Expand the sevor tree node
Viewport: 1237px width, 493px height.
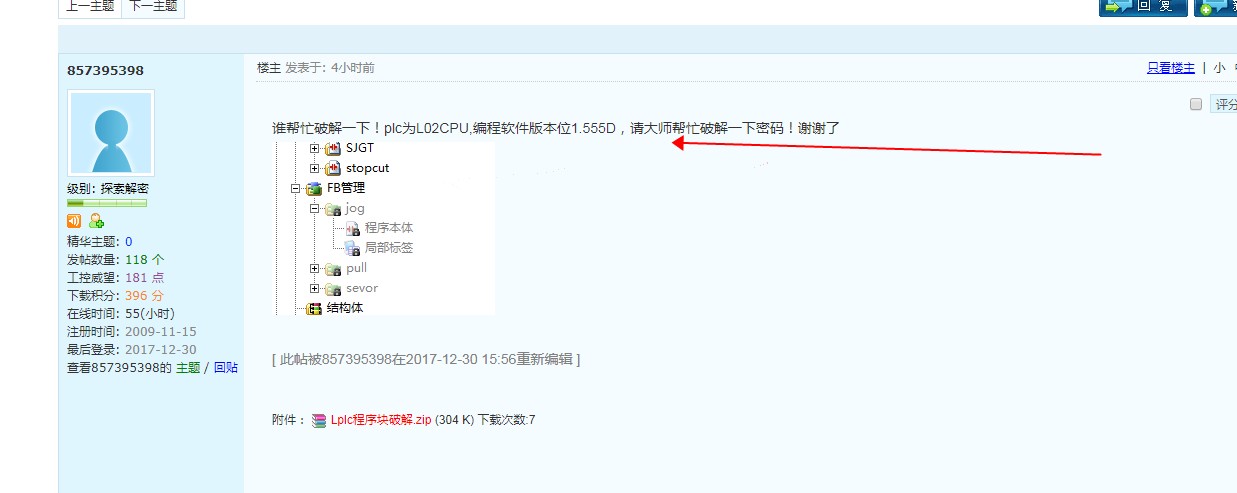click(314, 288)
